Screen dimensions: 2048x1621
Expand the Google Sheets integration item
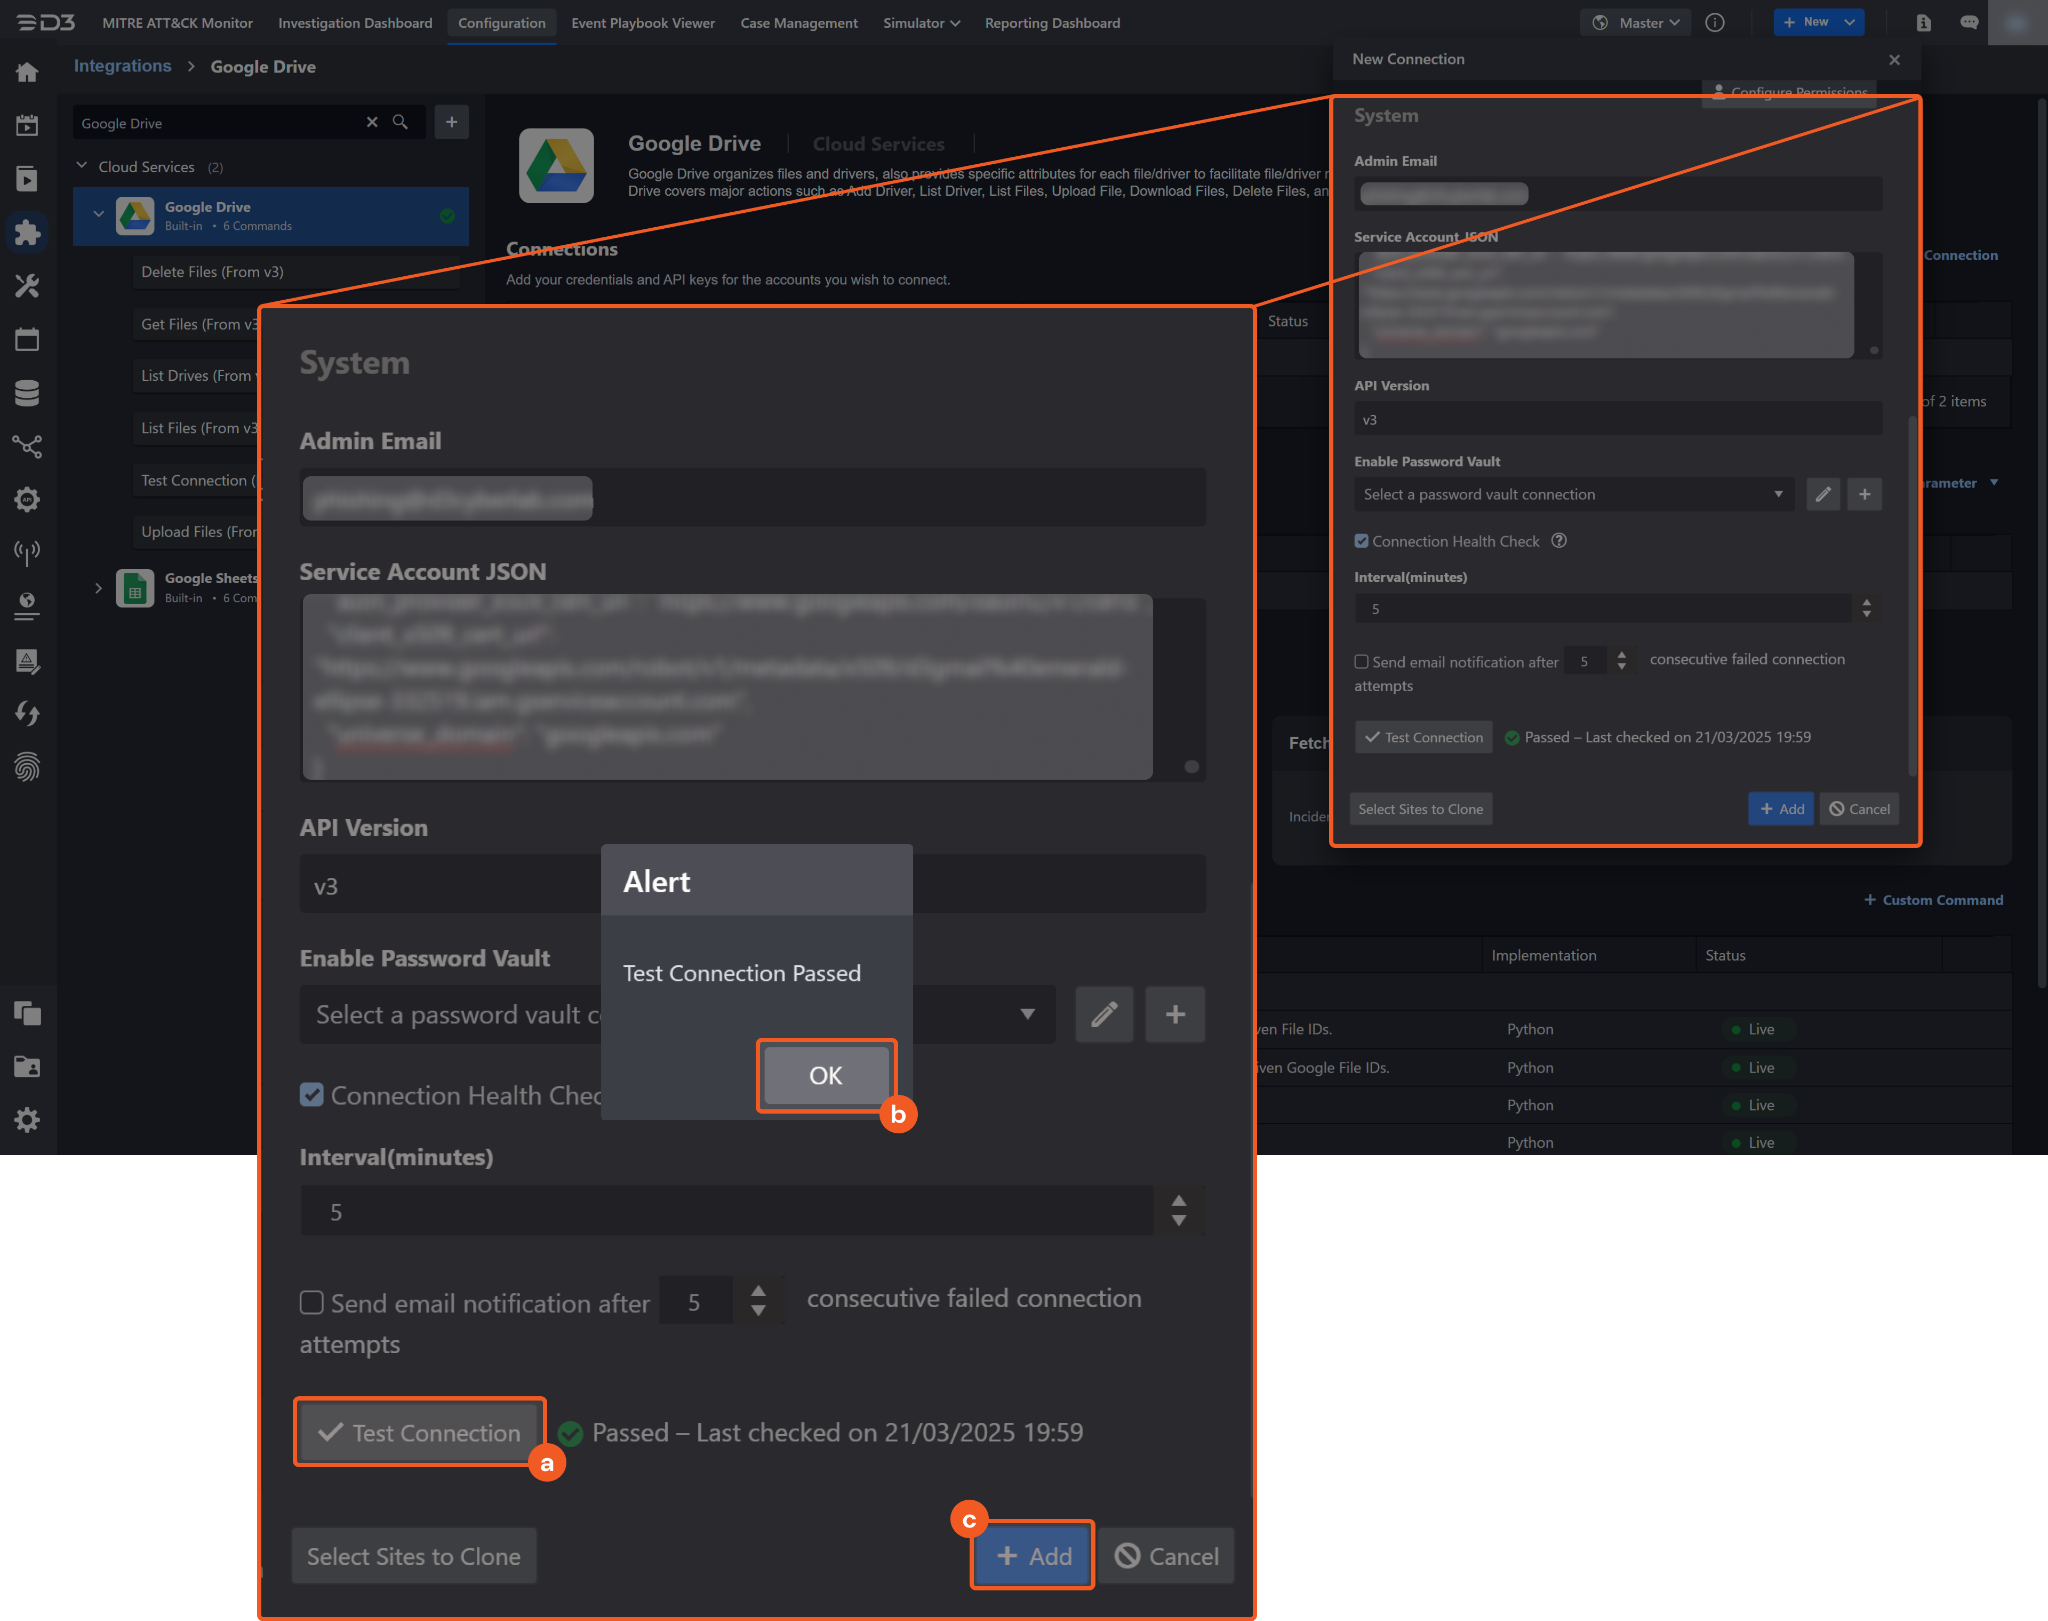click(x=98, y=588)
